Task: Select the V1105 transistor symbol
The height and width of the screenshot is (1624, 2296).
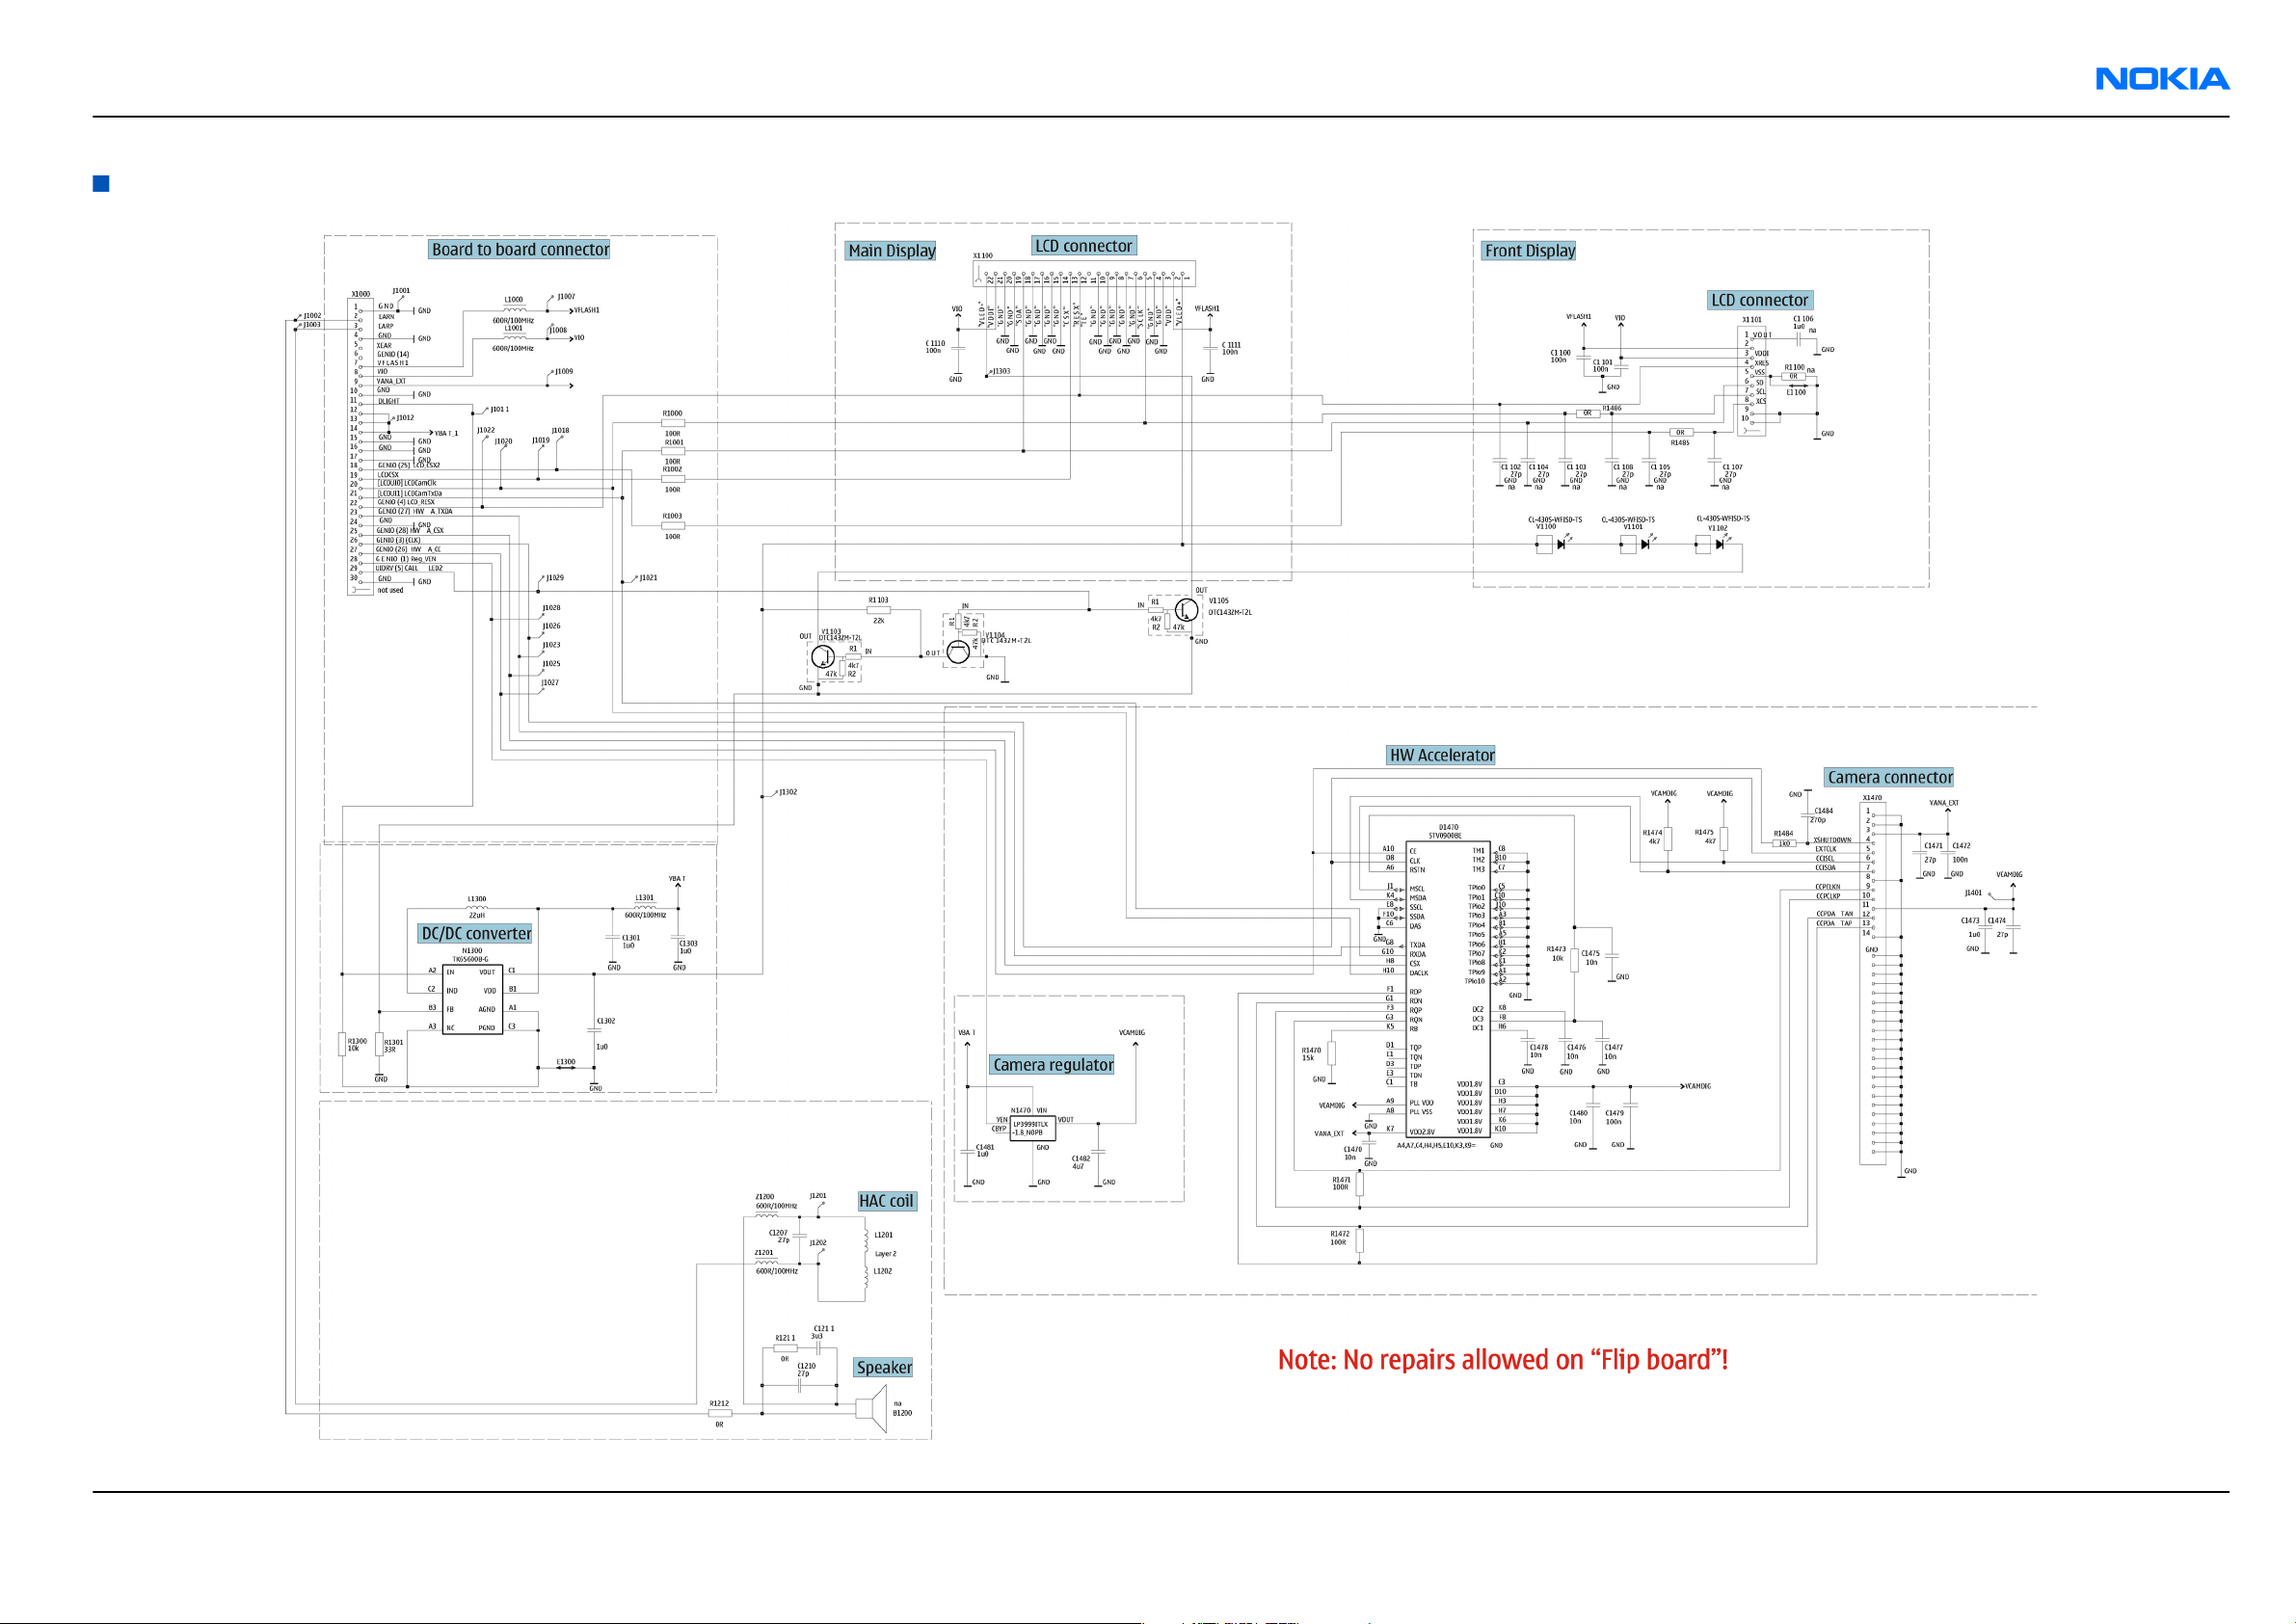Action: tap(1187, 610)
